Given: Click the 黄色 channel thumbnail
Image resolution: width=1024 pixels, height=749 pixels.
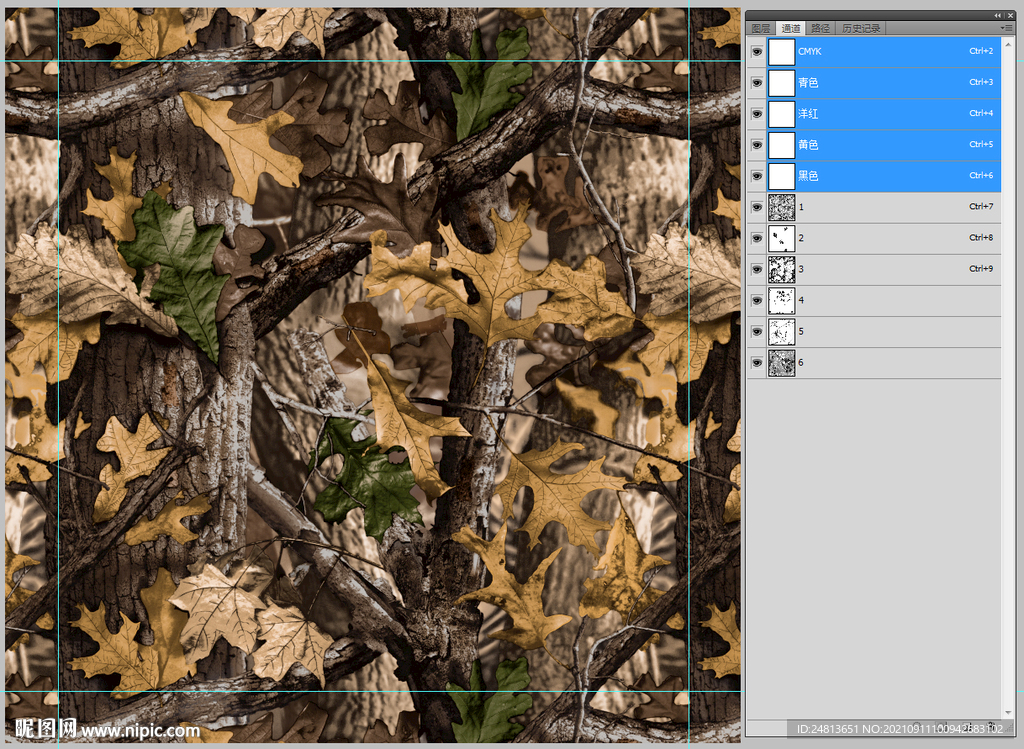Looking at the screenshot, I should coord(781,145).
